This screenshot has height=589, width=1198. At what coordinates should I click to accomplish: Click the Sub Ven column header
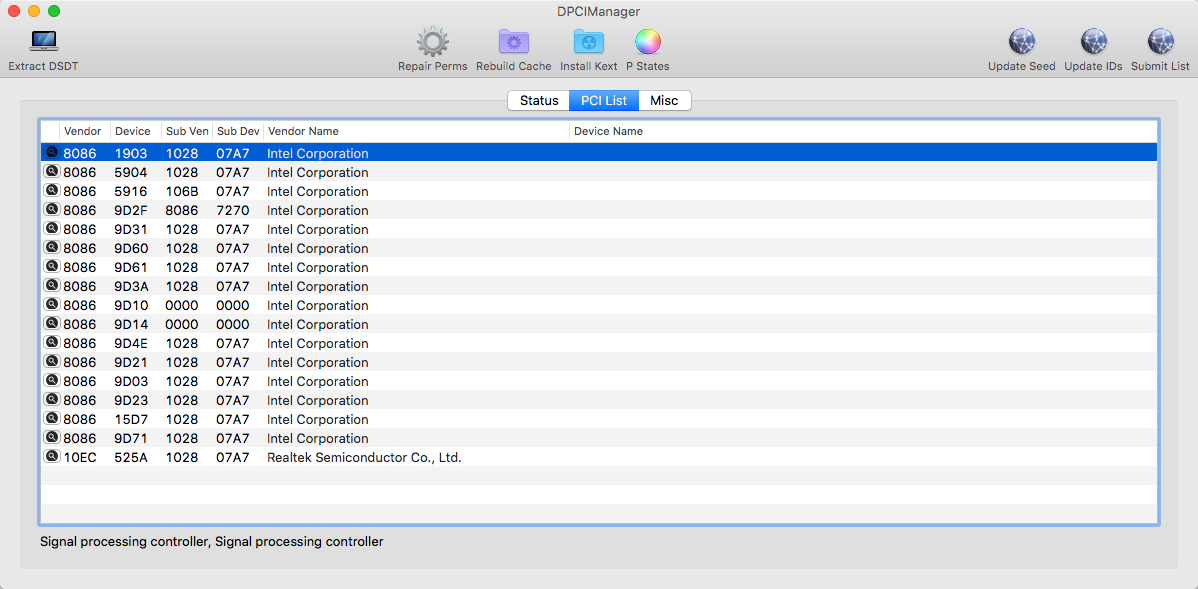(x=187, y=131)
